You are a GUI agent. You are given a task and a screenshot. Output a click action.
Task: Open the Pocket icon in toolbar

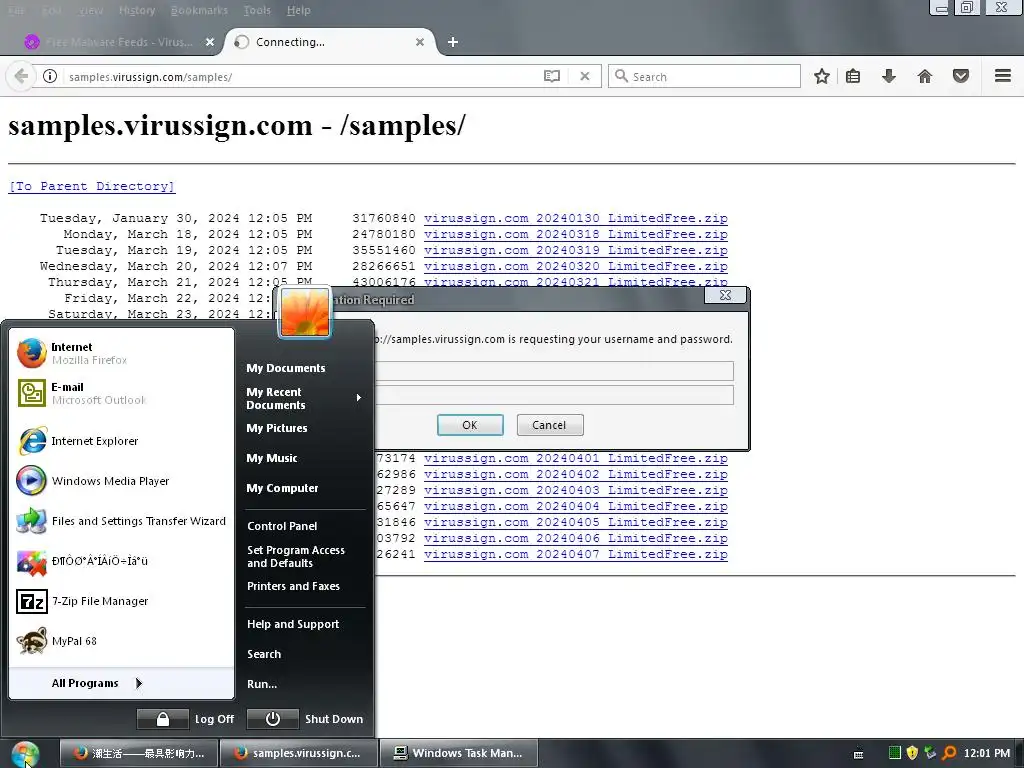[961, 76]
